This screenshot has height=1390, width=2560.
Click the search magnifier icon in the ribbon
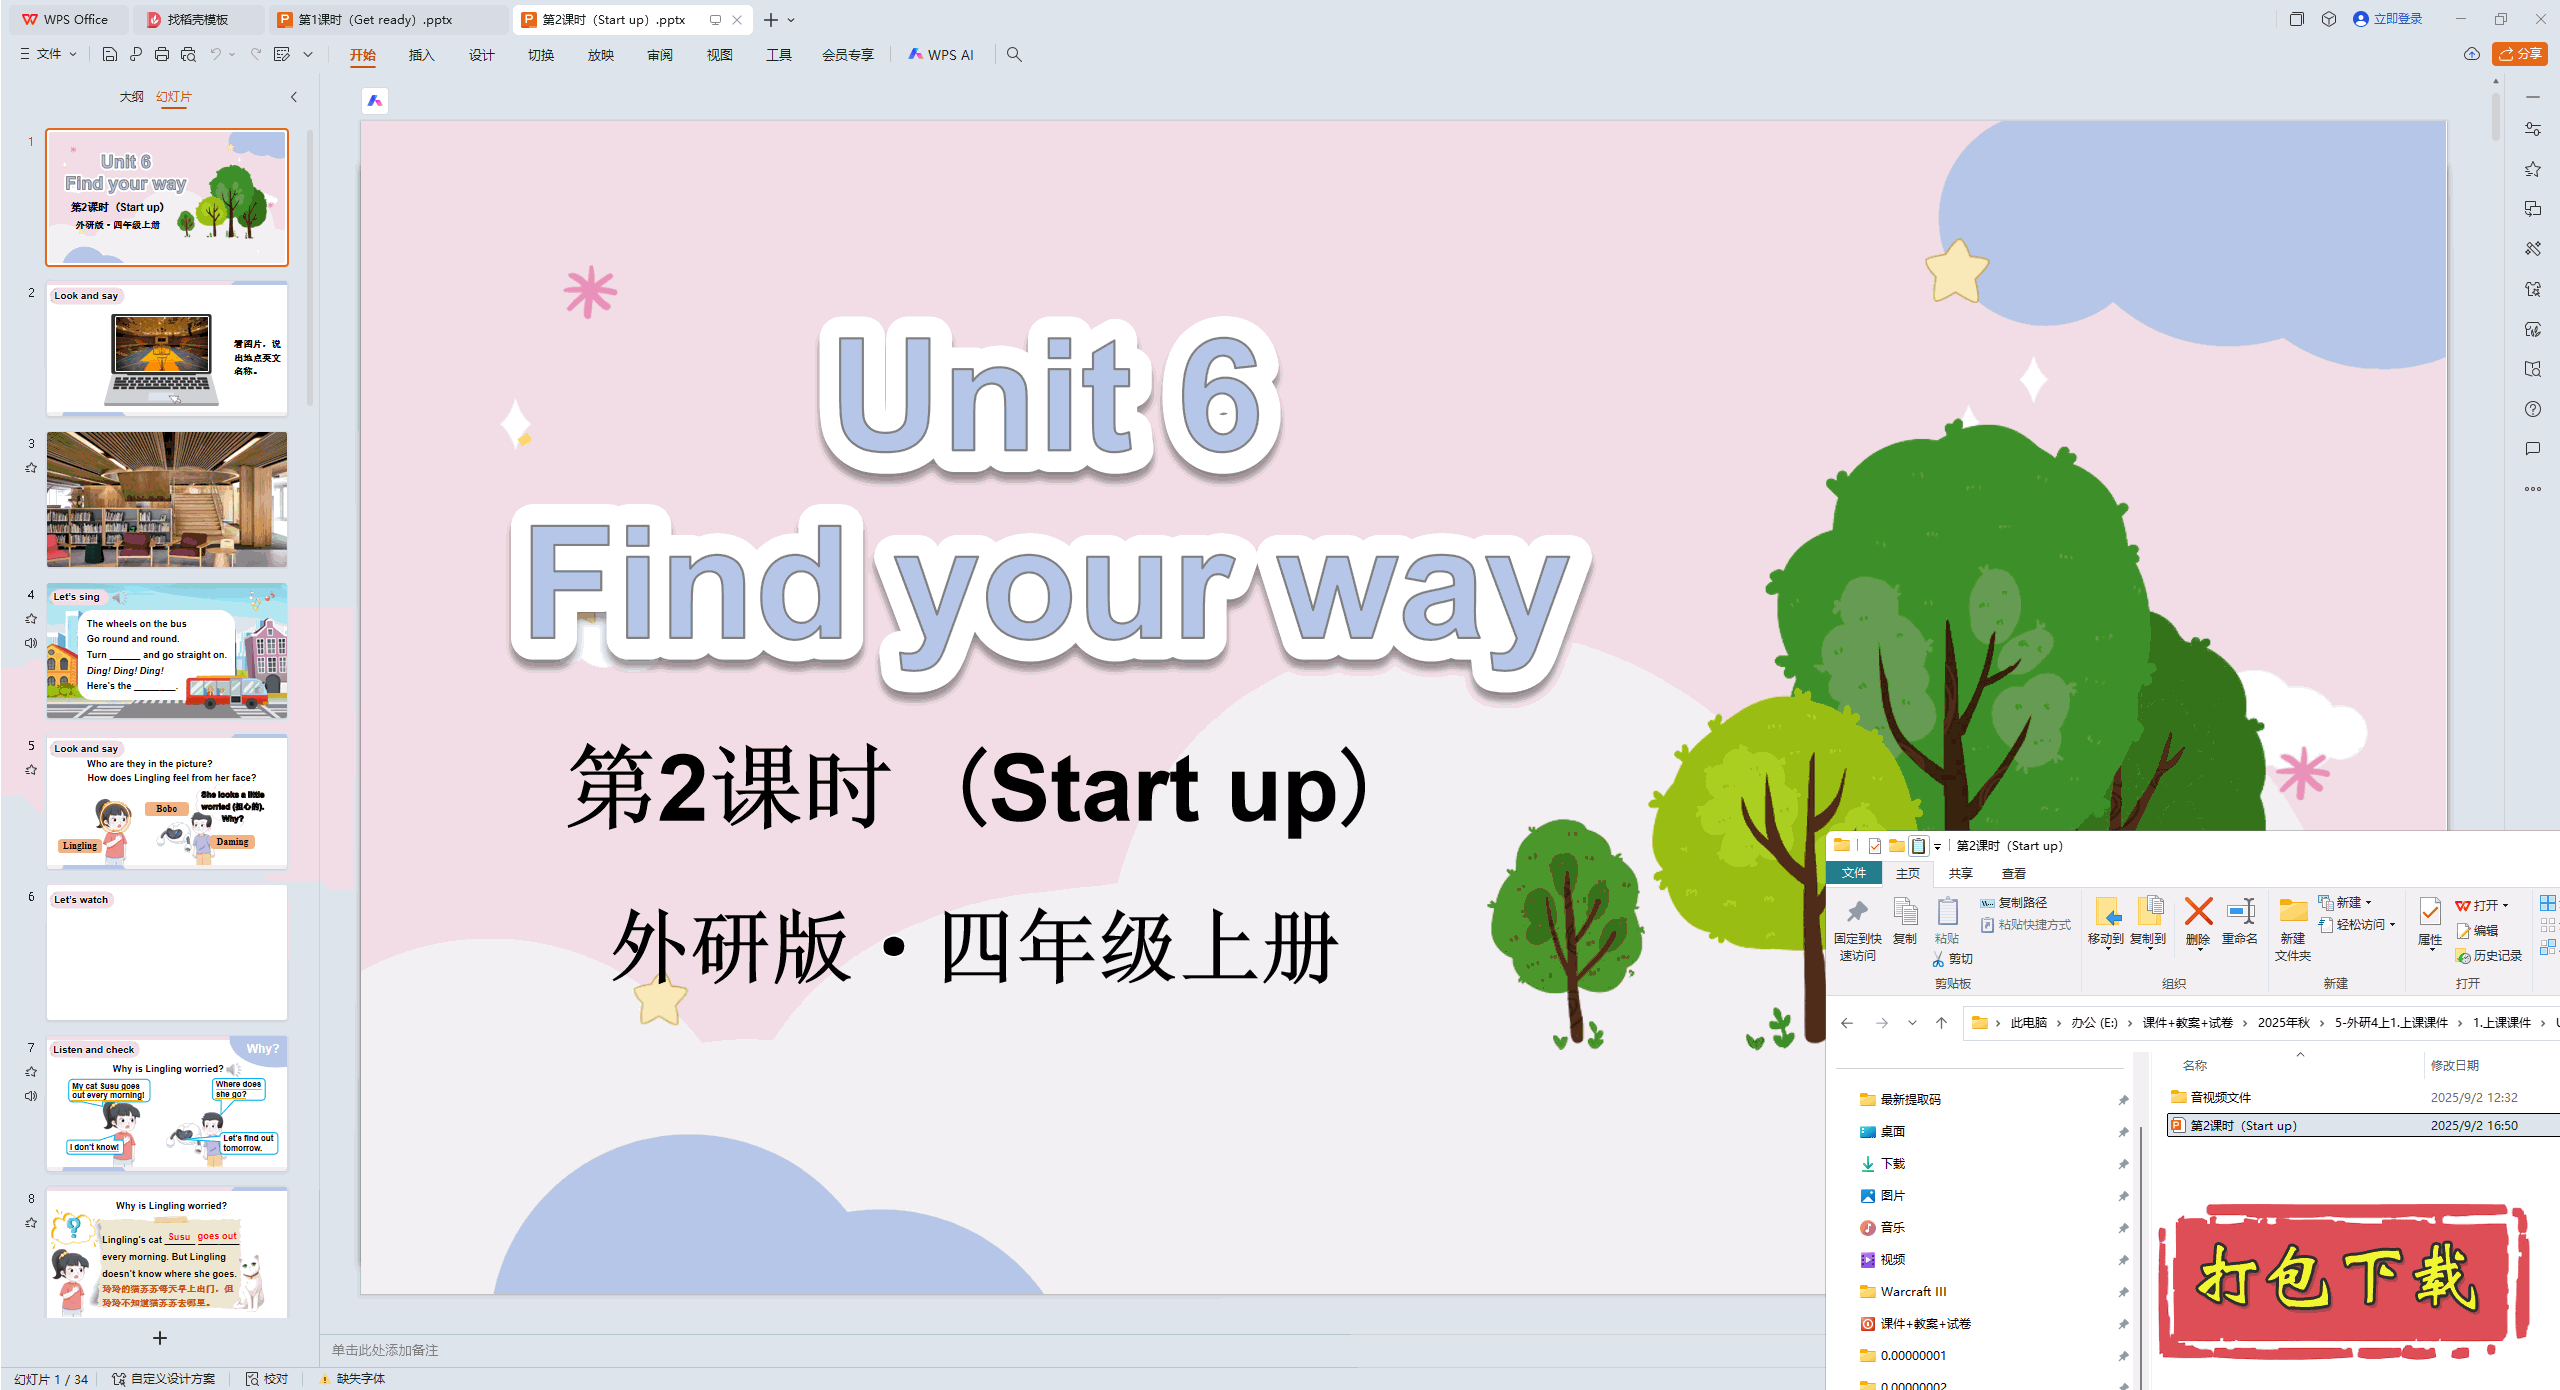click(x=1014, y=54)
